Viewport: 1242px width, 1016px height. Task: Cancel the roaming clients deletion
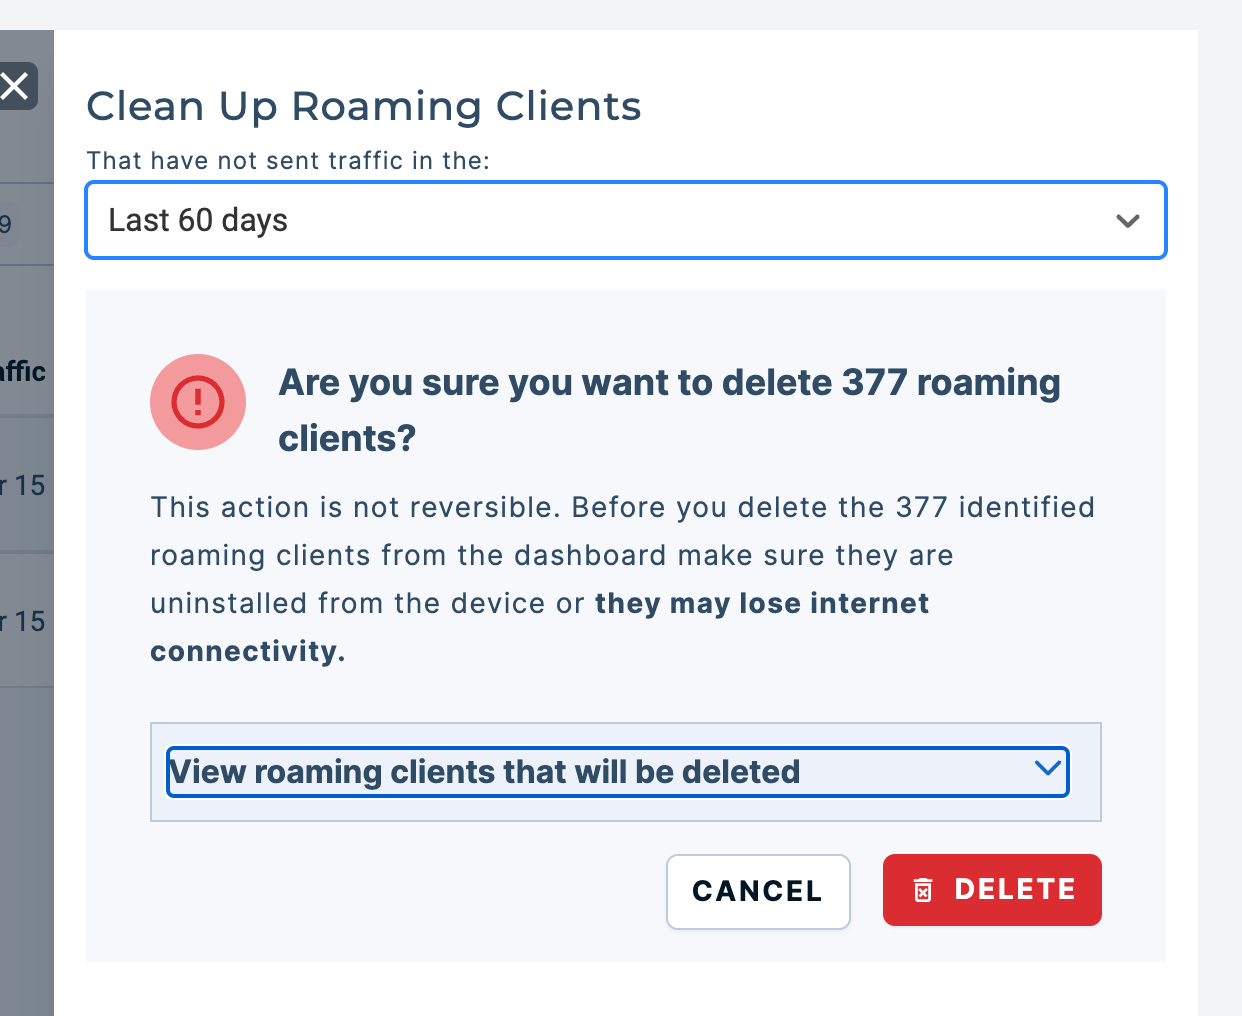pos(758,891)
